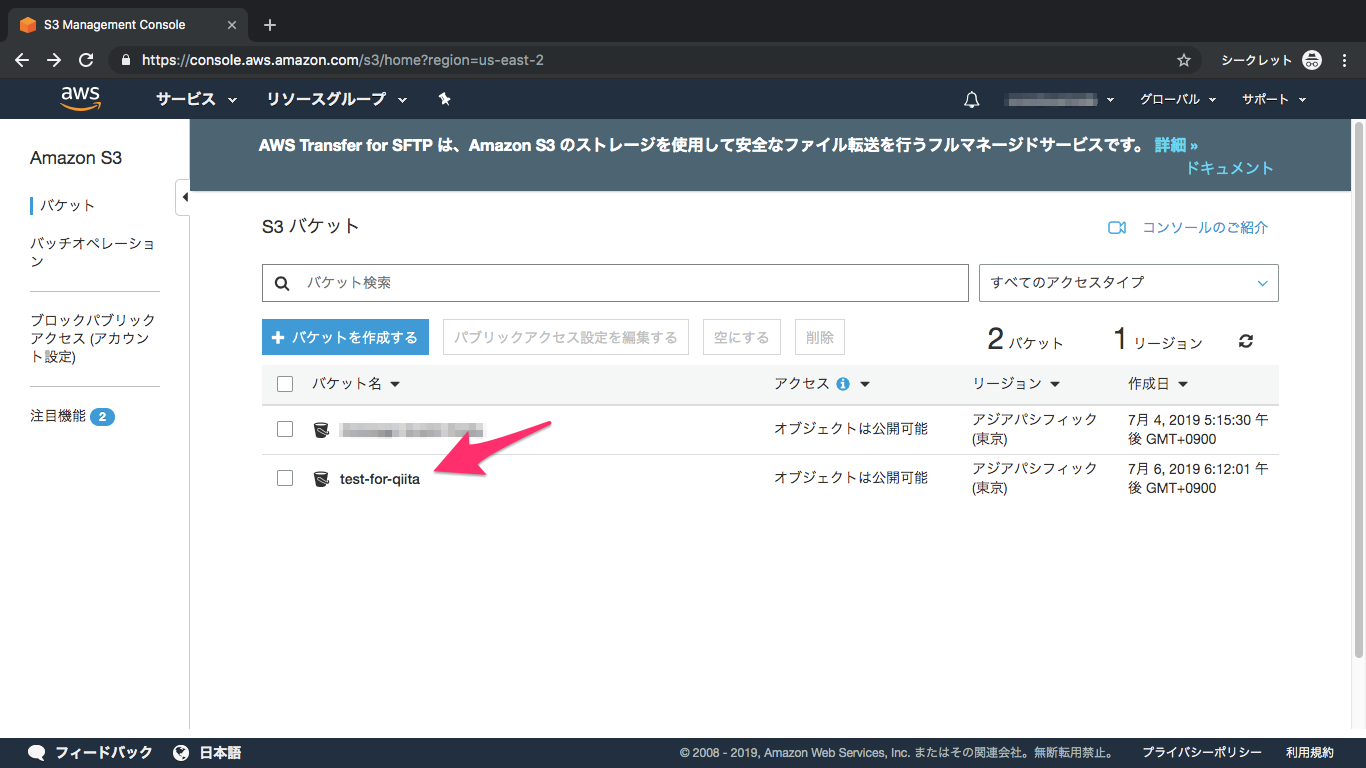Toggle the select-all buckets checkbox
This screenshot has width=1366, height=768.
285,384
